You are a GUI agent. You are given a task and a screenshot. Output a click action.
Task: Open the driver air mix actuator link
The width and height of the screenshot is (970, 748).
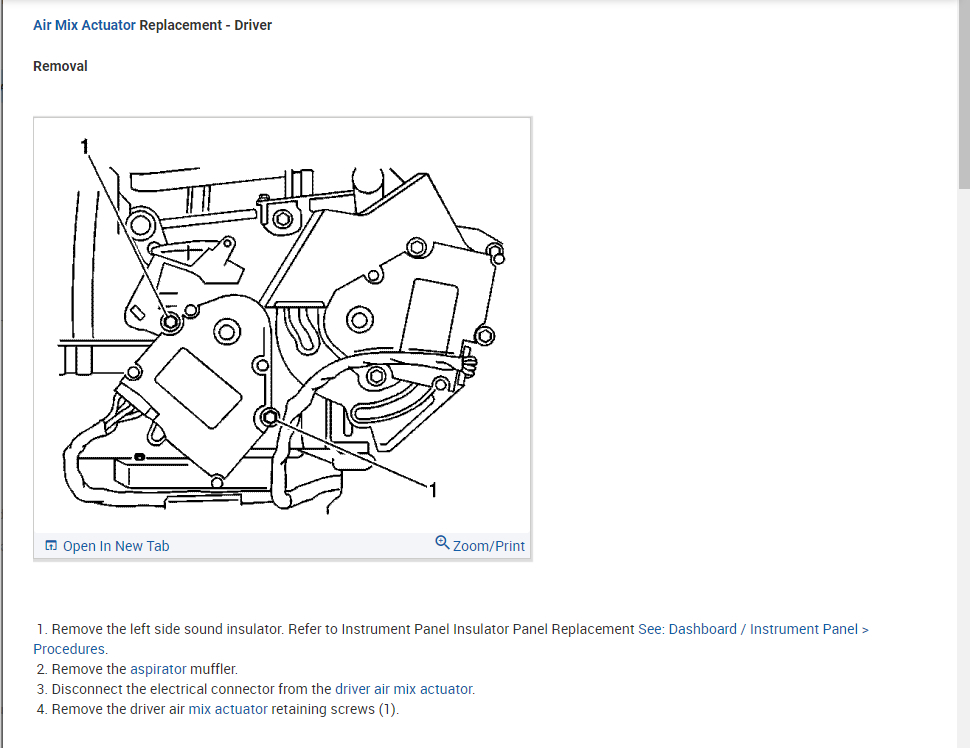point(404,689)
